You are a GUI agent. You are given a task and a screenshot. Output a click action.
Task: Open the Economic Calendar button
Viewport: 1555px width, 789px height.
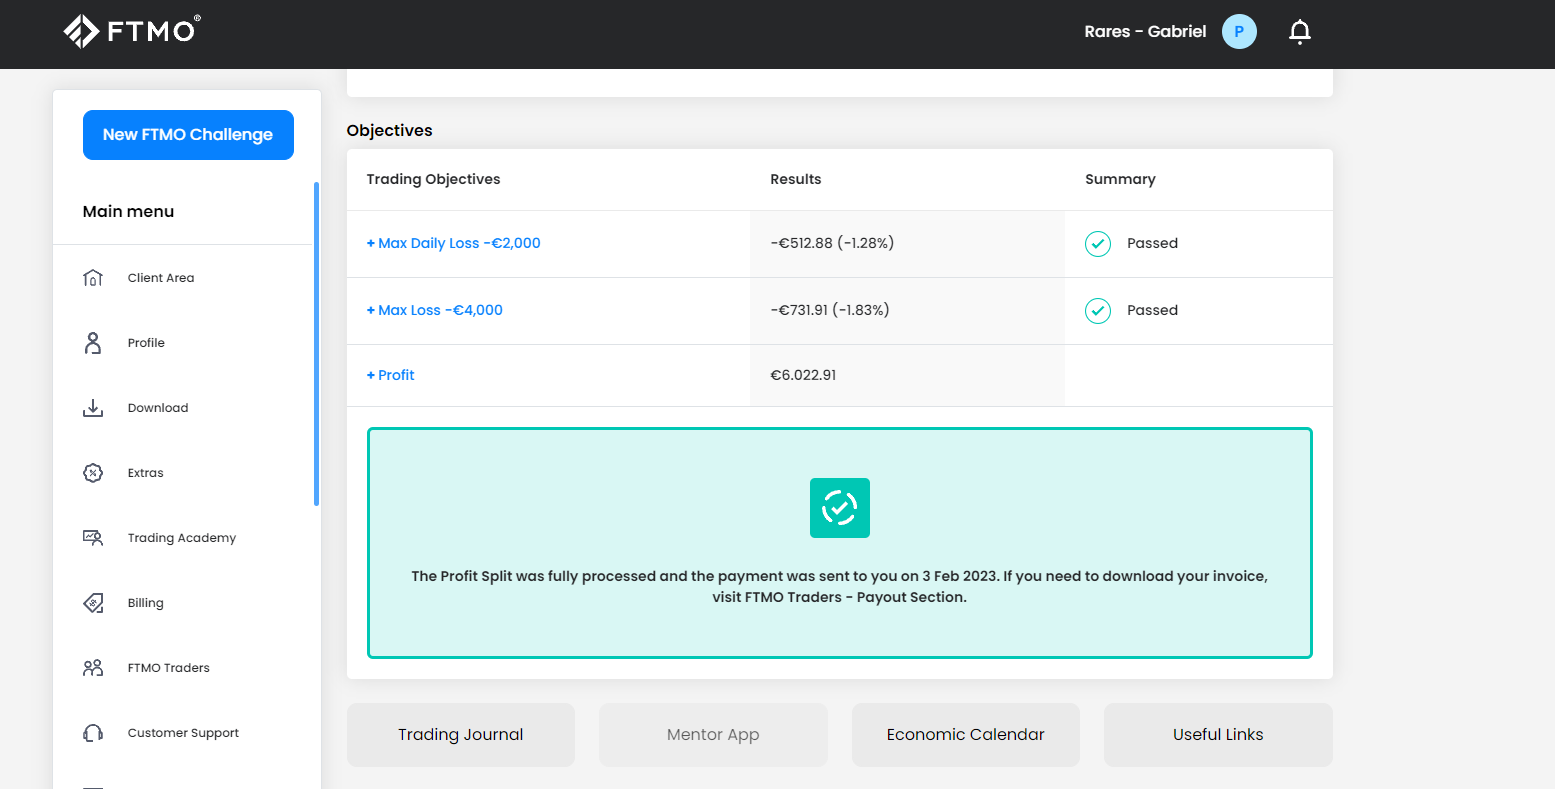[x=966, y=735]
